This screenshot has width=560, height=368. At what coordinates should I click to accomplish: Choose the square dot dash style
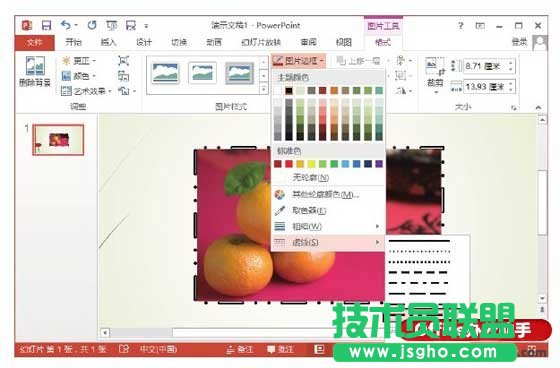coord(419,262)
